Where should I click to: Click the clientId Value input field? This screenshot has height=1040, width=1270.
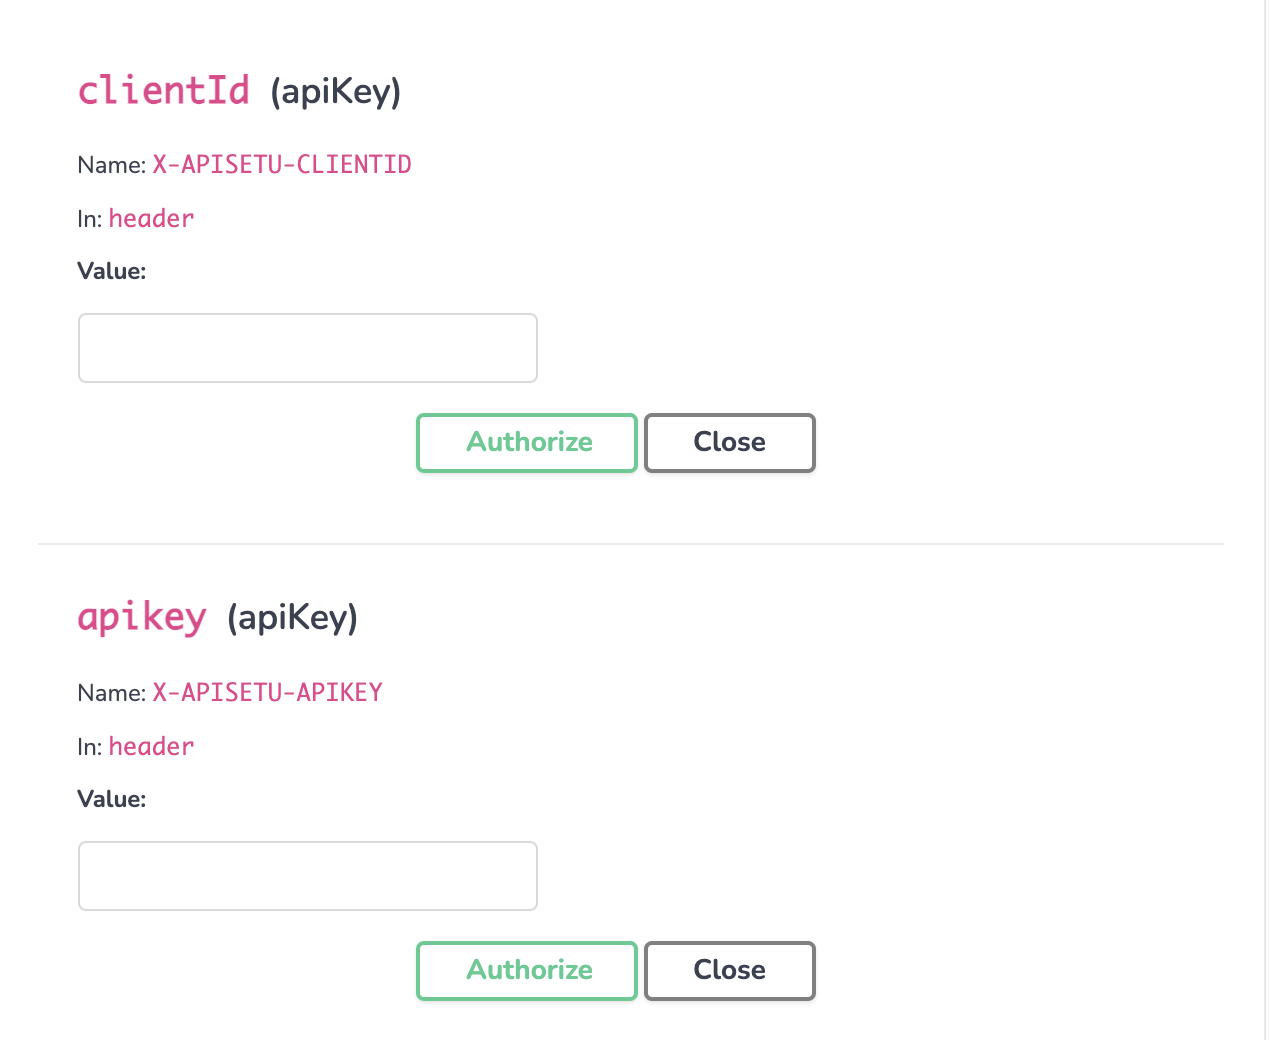(307, 348)
